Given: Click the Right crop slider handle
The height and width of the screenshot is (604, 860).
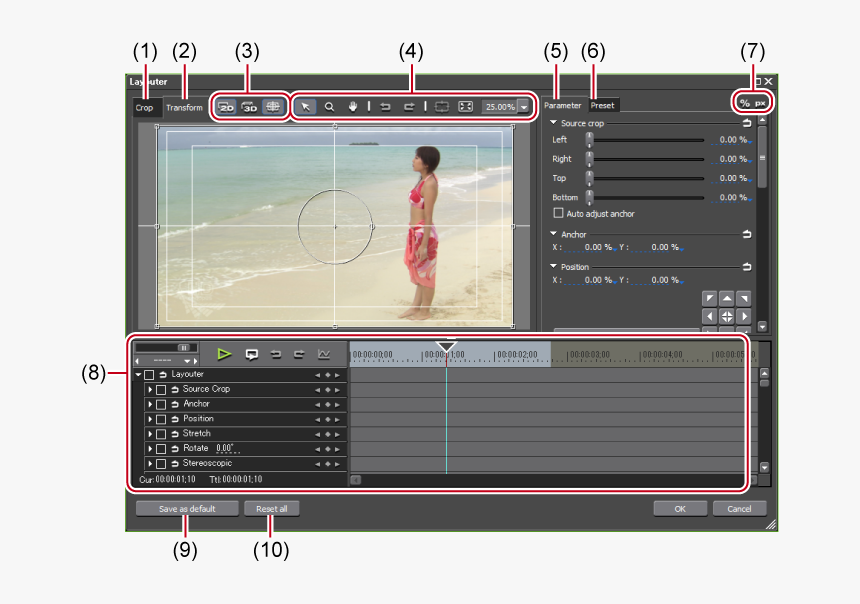Looking at the screenshot, I should click(x=590, y=159).
